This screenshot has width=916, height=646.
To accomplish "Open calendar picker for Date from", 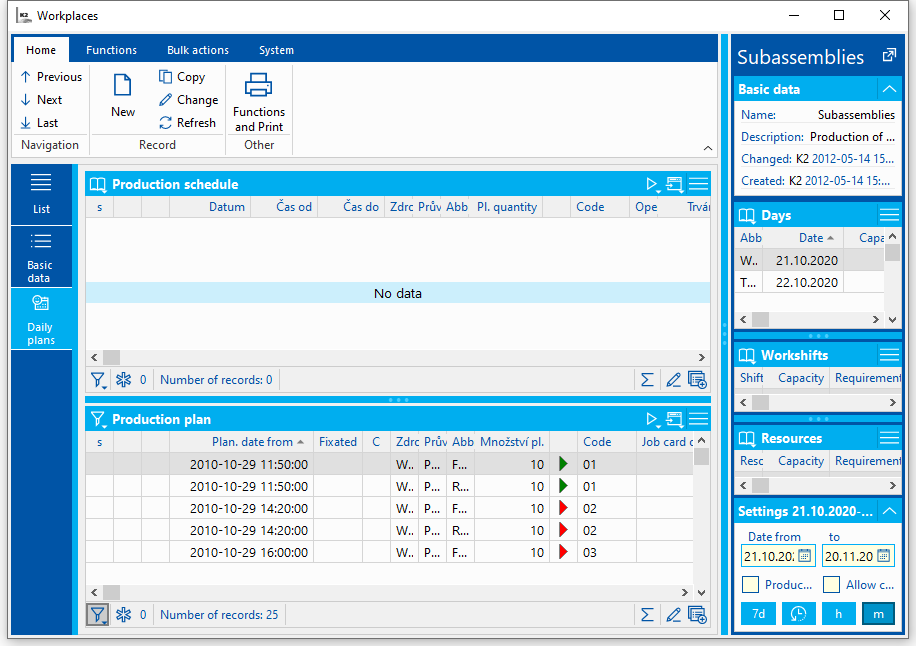I will point(804,555).
